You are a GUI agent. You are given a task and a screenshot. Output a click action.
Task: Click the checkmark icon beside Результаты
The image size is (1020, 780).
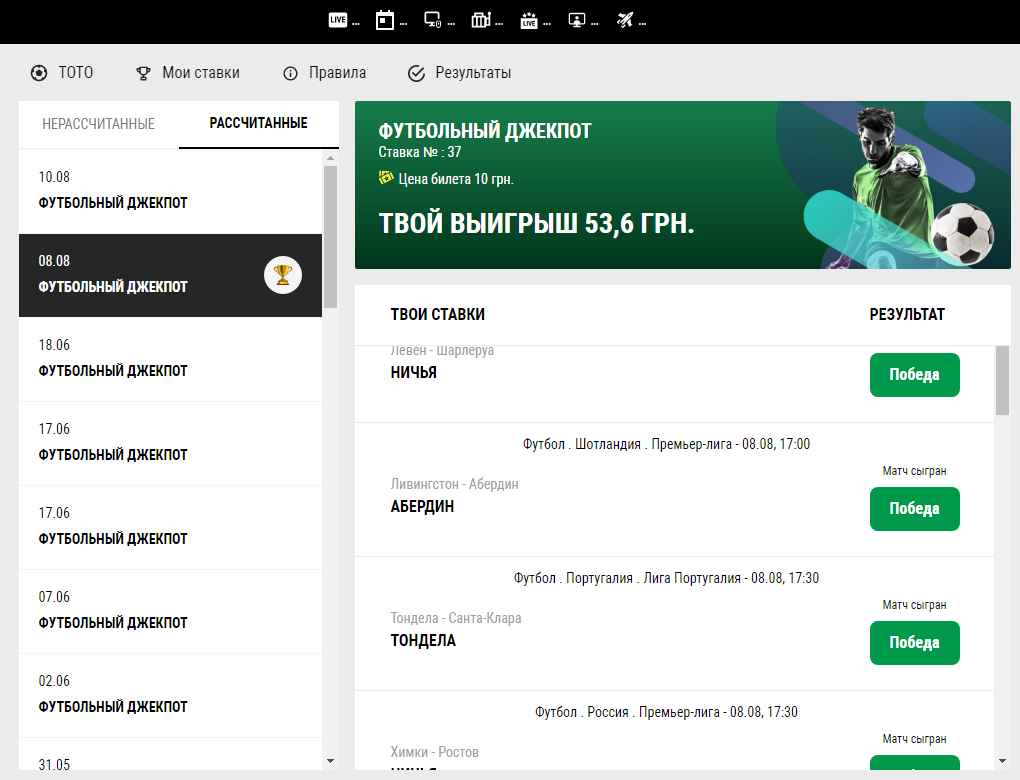(x=416, y=74)
